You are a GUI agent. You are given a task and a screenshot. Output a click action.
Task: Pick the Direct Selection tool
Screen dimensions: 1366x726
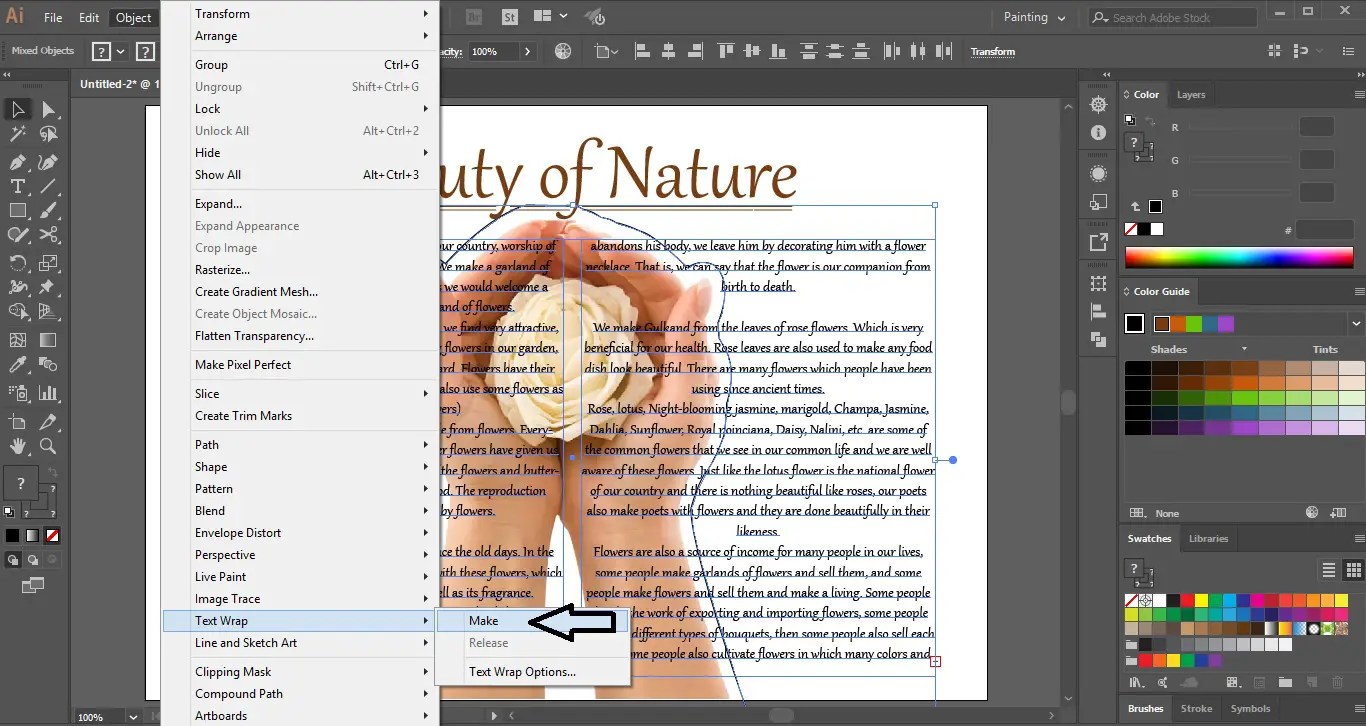(48, 110)
